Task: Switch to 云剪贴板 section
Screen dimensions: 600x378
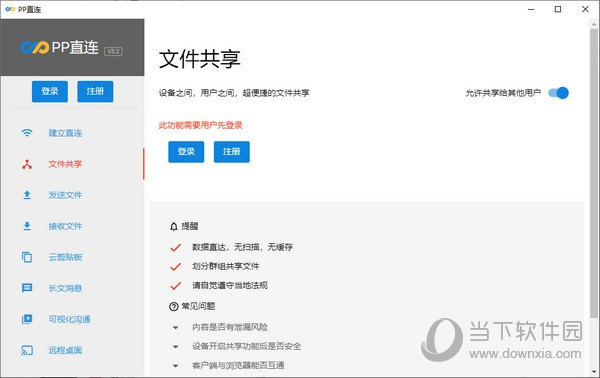Action: pos(72,257)
